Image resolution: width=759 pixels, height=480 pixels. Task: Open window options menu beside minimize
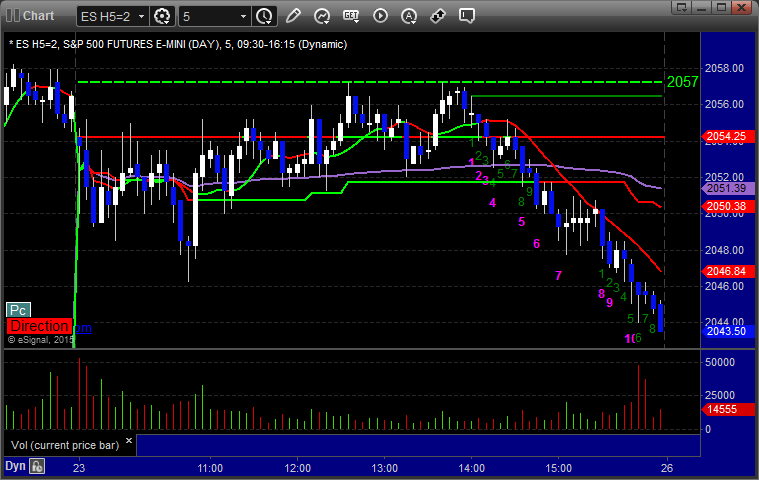pos(682,7)
